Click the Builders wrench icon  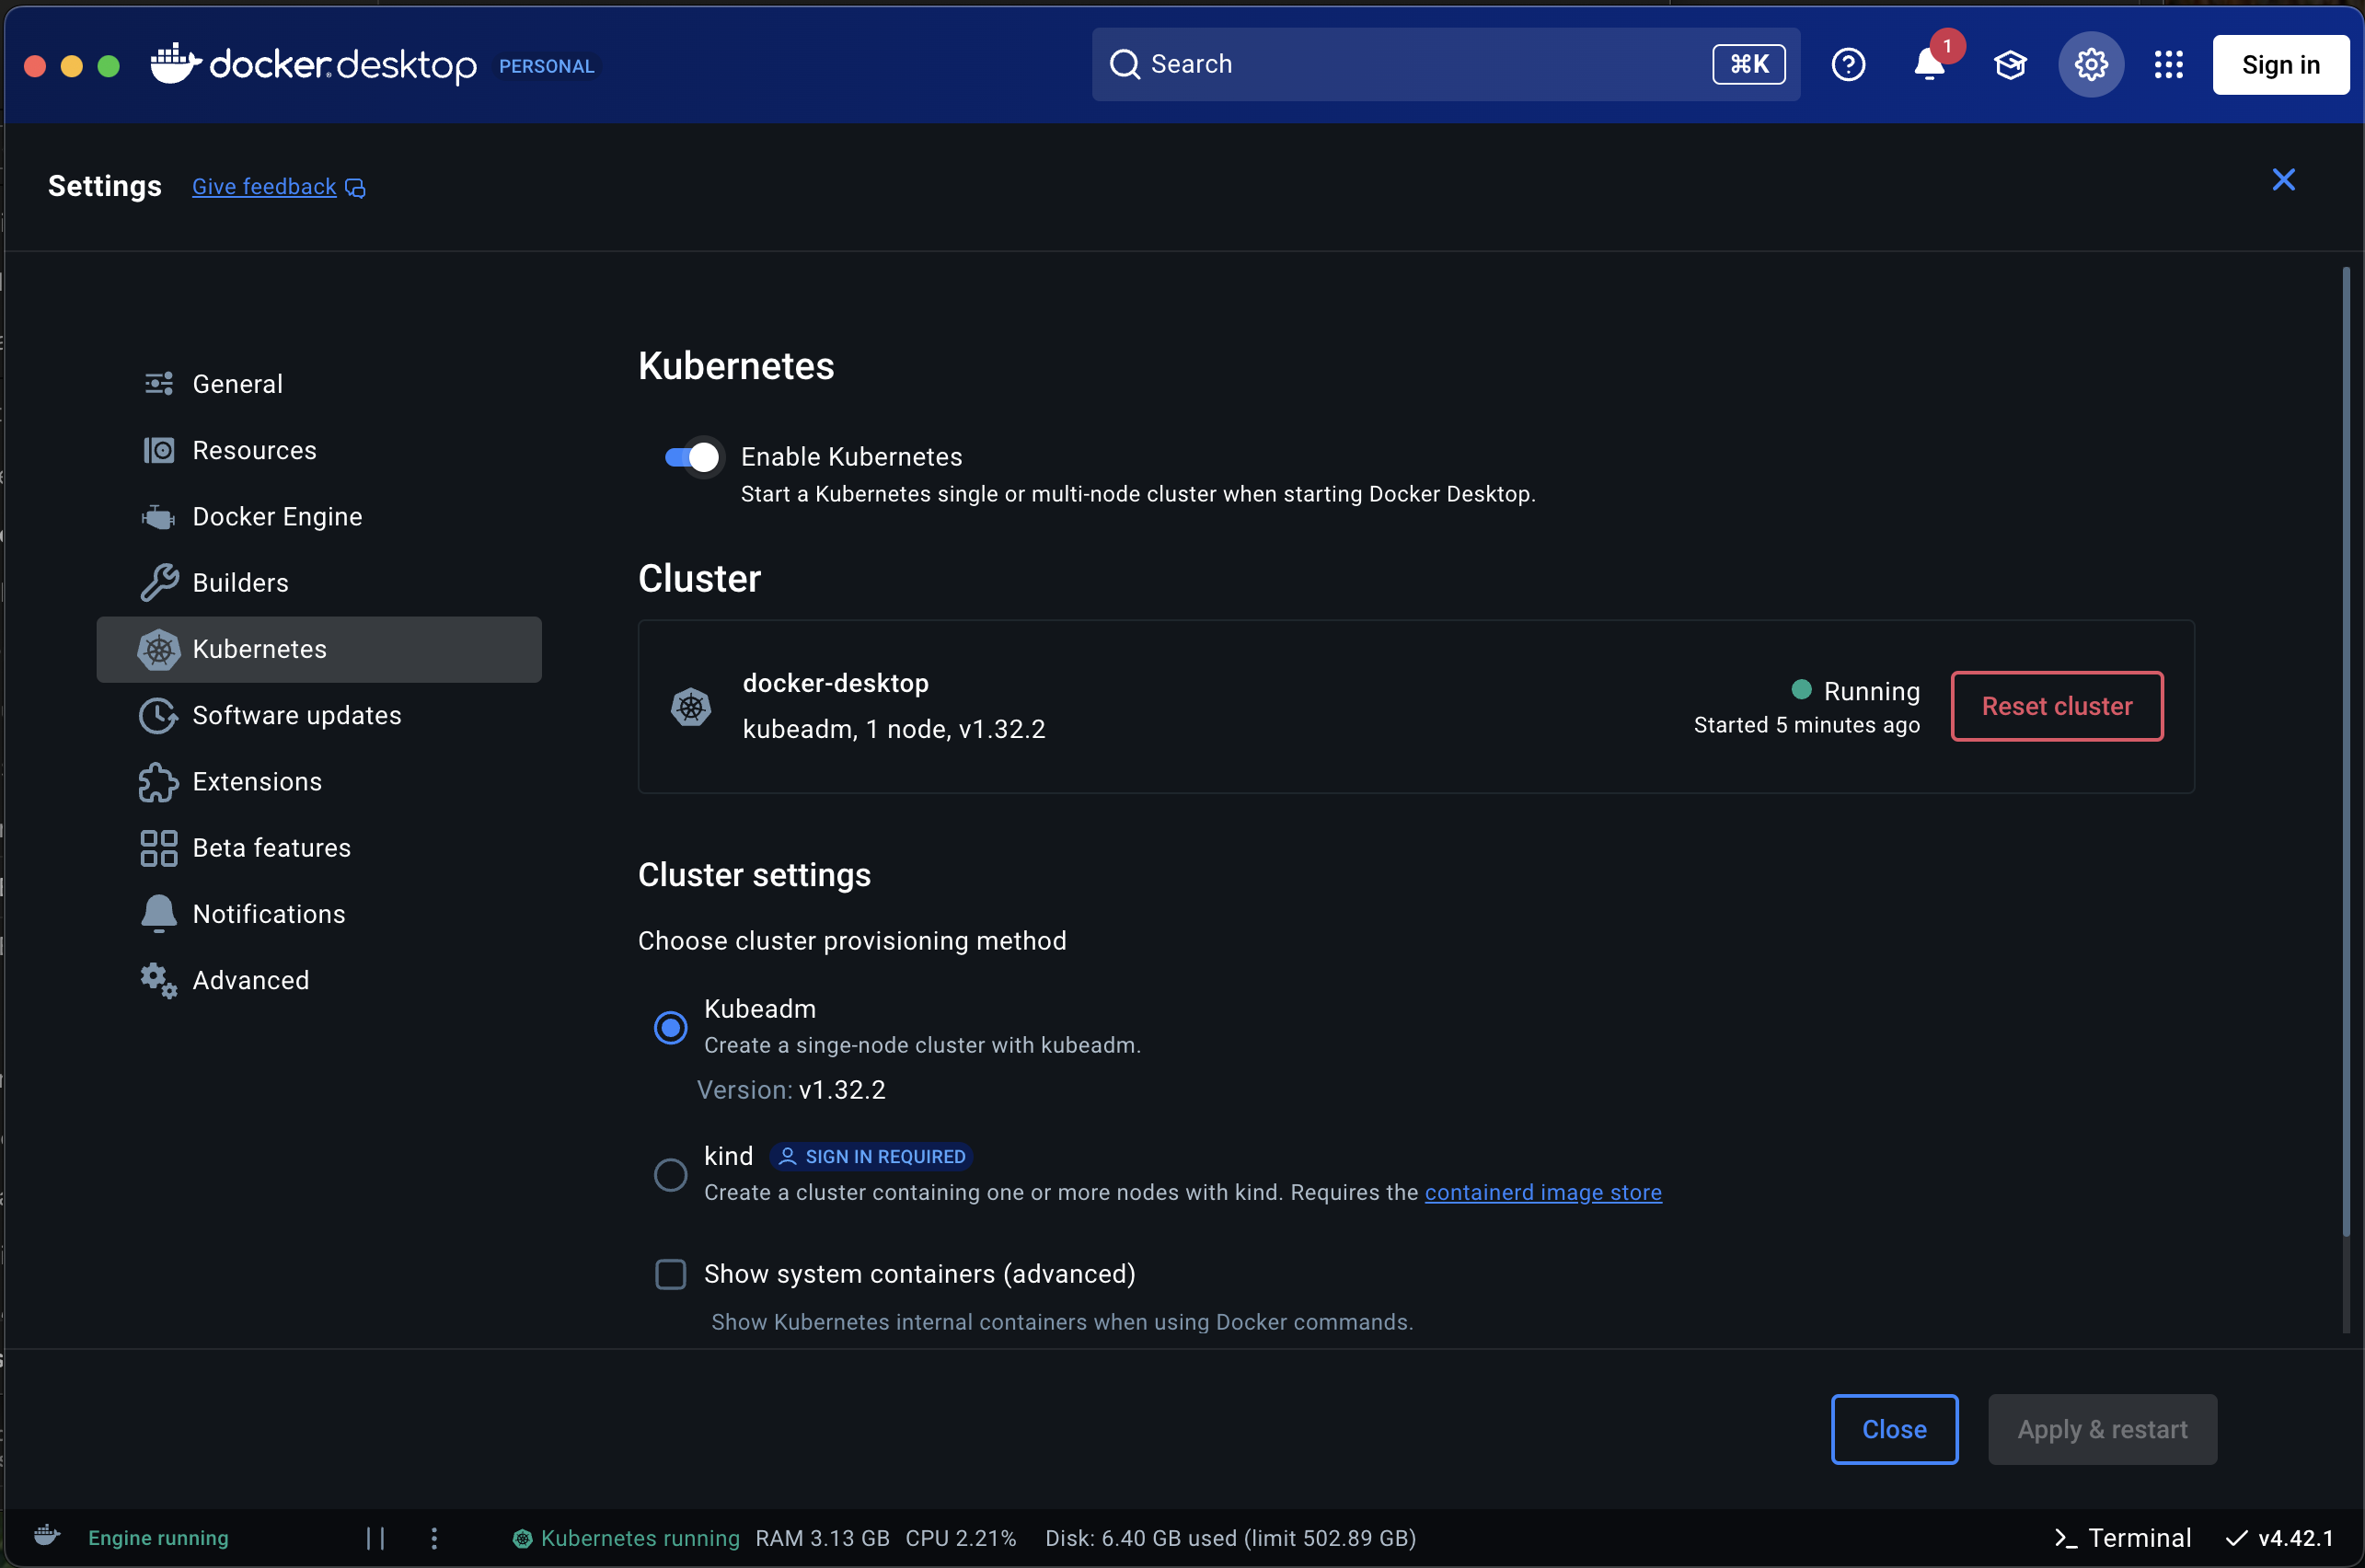(158, 583)
